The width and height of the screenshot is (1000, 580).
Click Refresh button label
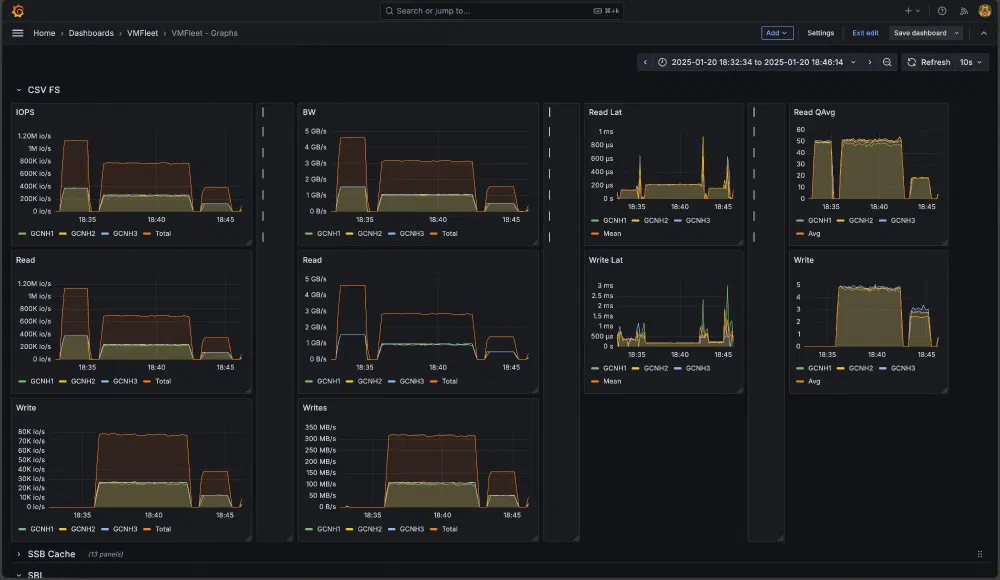[936, 63]
